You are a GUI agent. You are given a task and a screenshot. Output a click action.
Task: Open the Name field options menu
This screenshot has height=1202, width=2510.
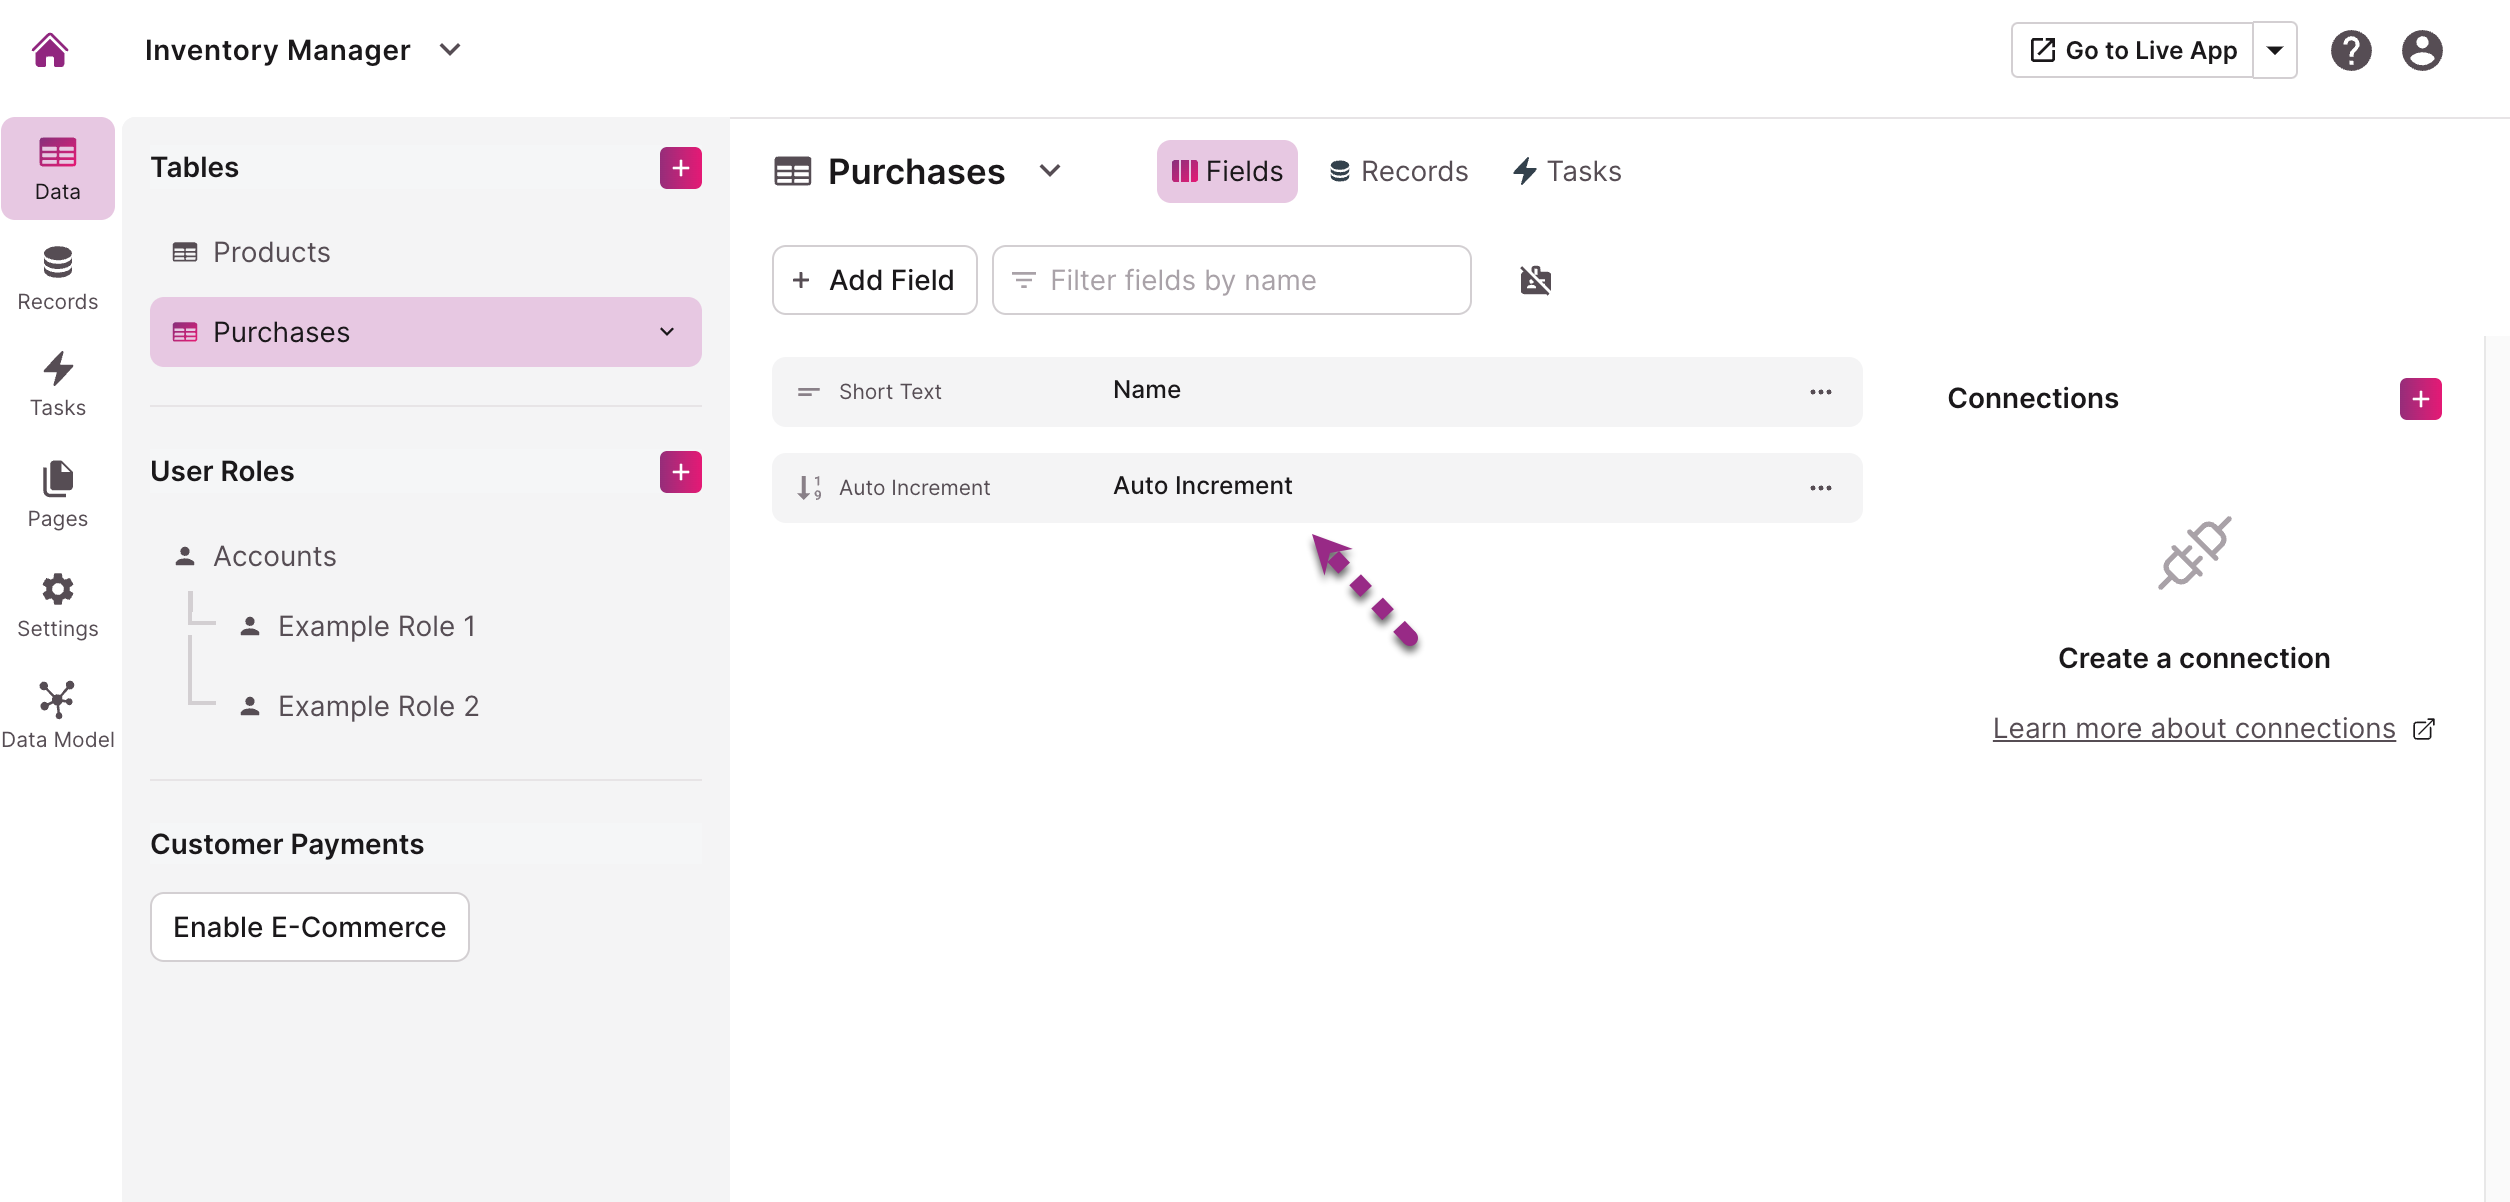1821,392
